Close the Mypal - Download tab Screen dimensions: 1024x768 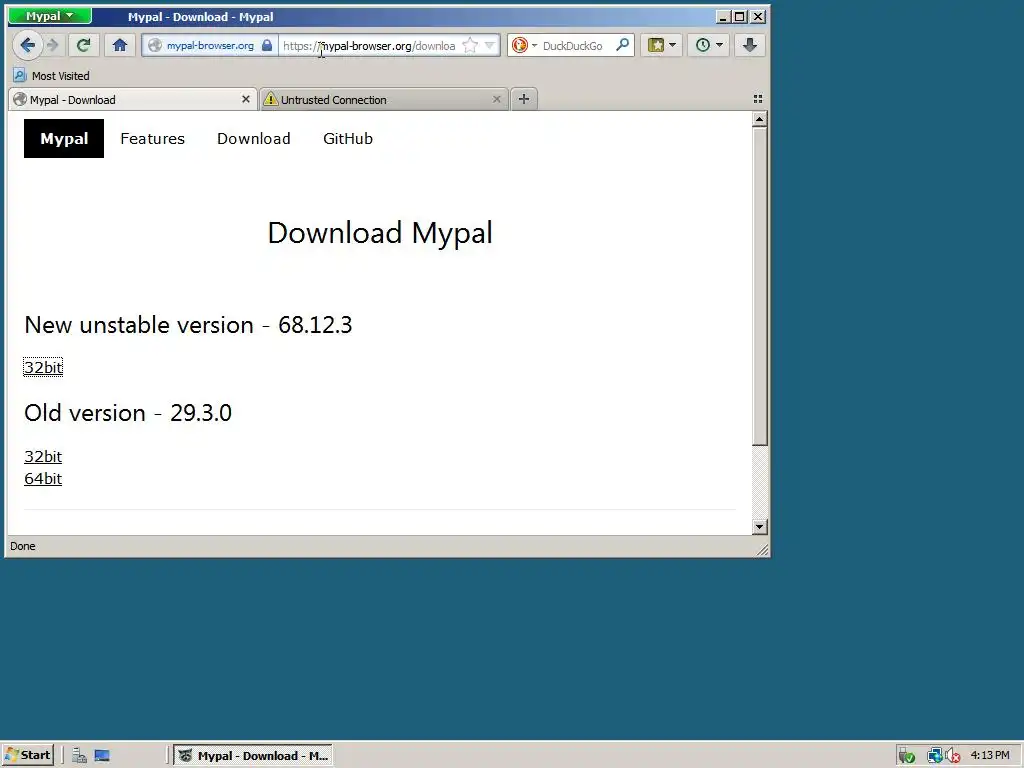[x=246, y=99]
